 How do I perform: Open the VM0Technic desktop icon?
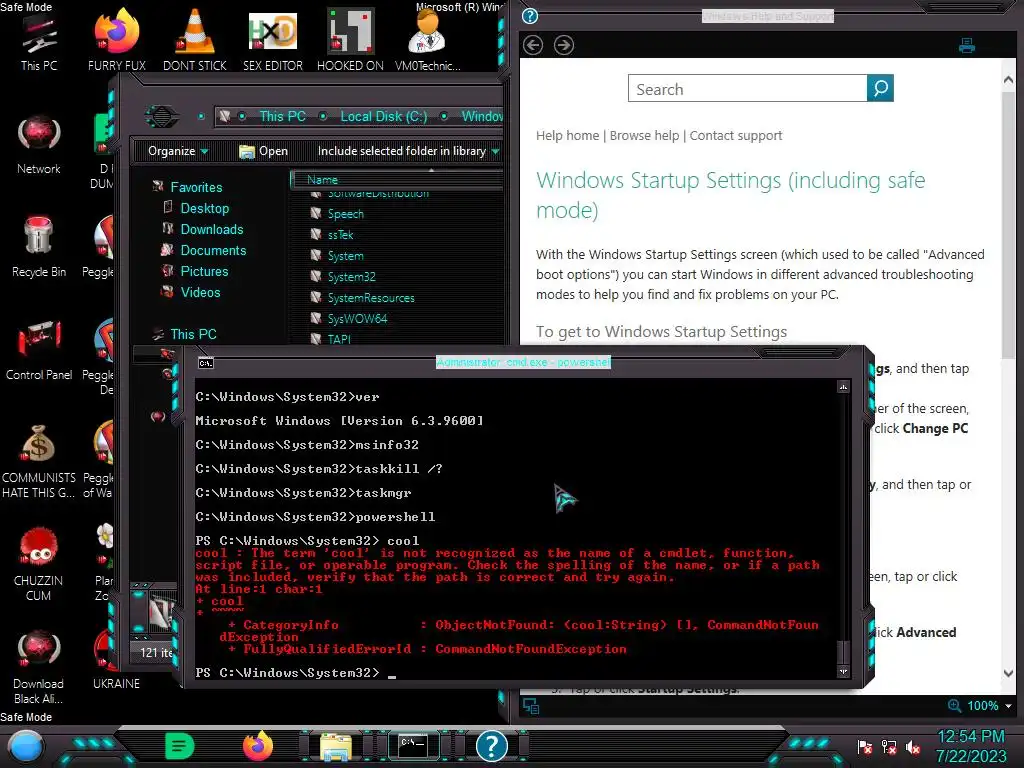(428, 40)
